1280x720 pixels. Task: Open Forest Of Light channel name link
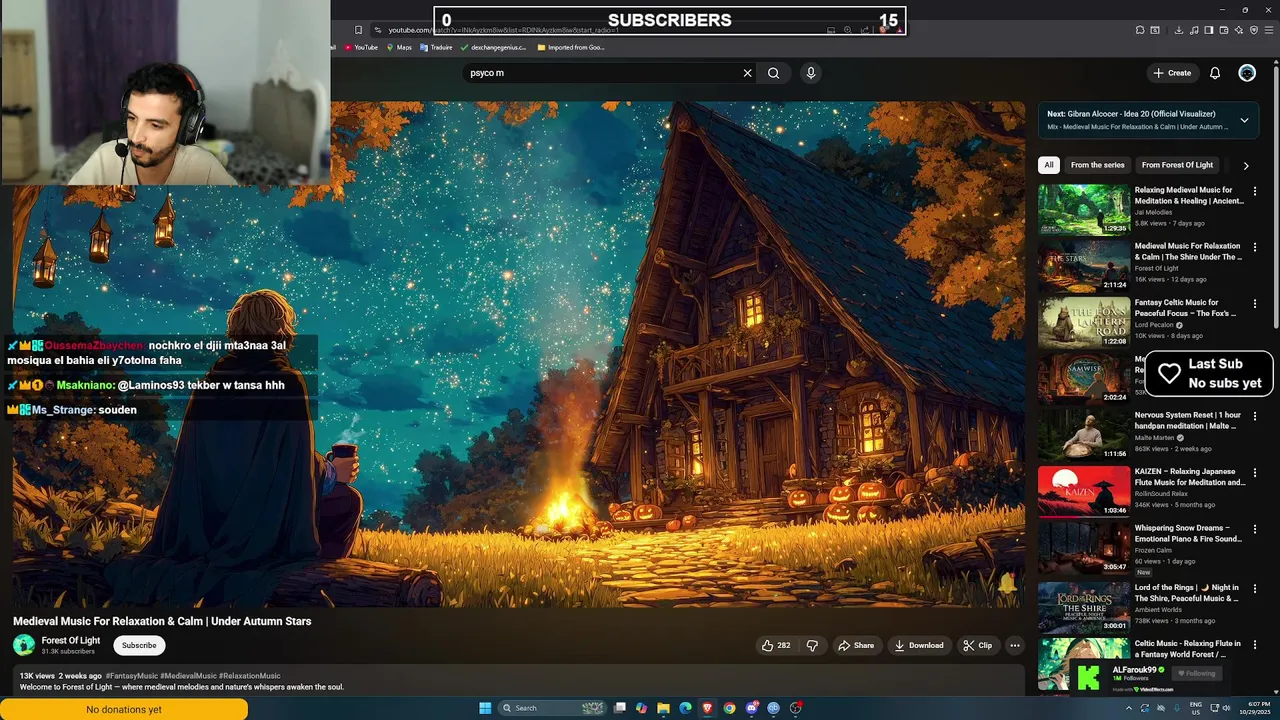pos(71,640)
